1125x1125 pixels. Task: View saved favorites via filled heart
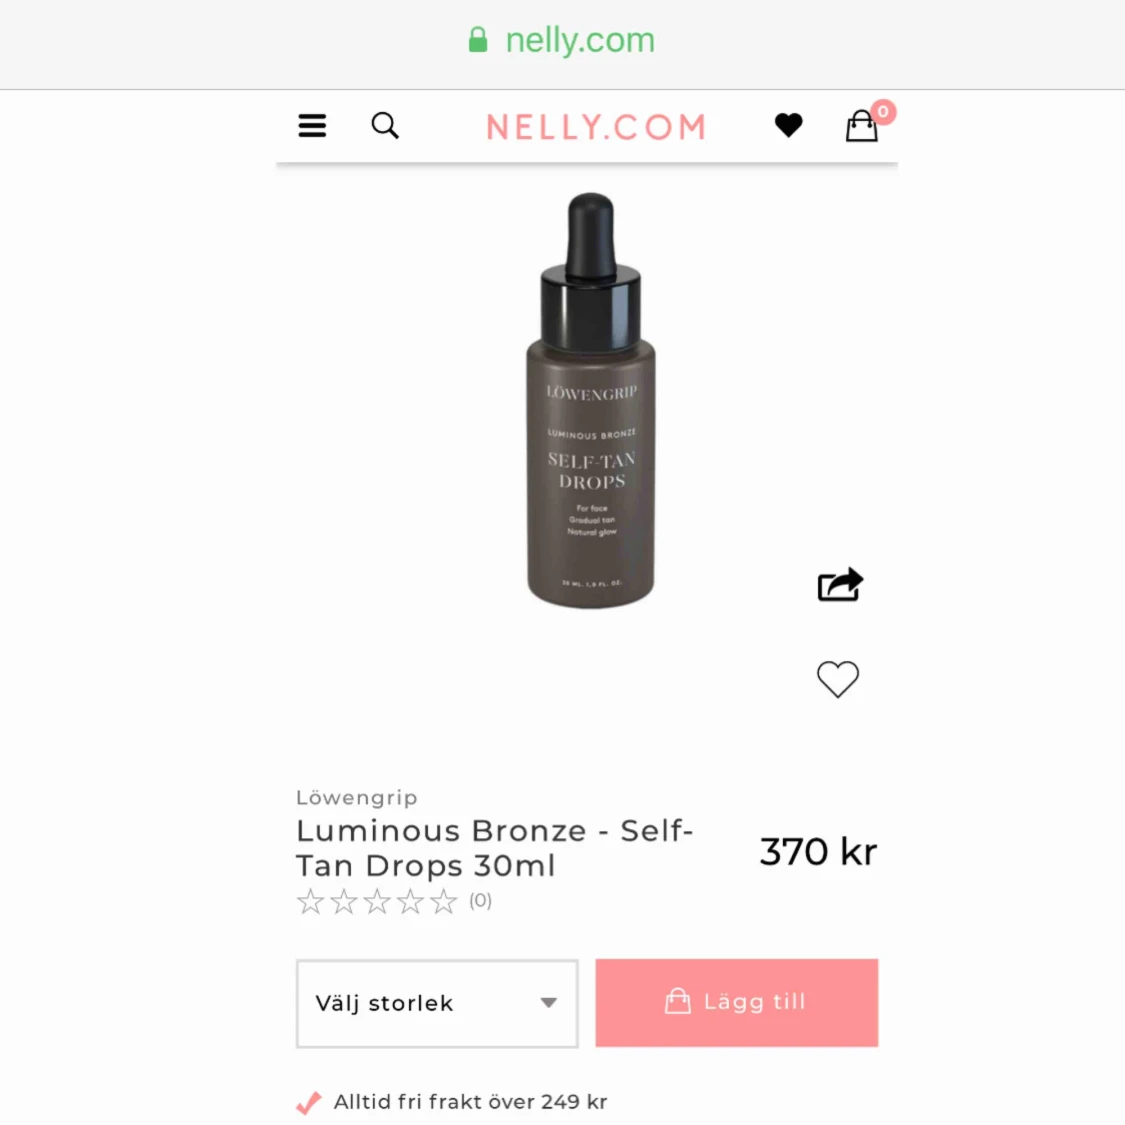[x=789, y=126]
